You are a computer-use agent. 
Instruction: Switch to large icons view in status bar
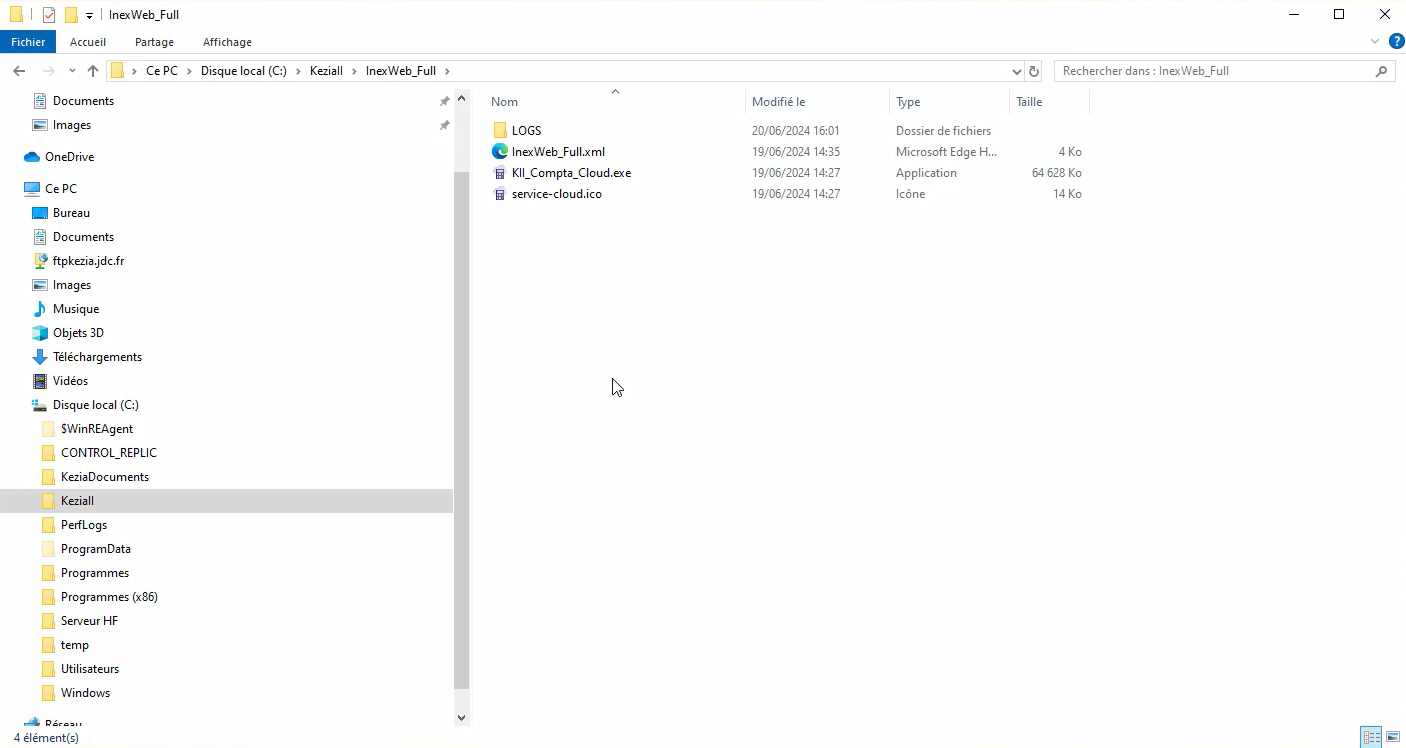tap(1392, 737)
